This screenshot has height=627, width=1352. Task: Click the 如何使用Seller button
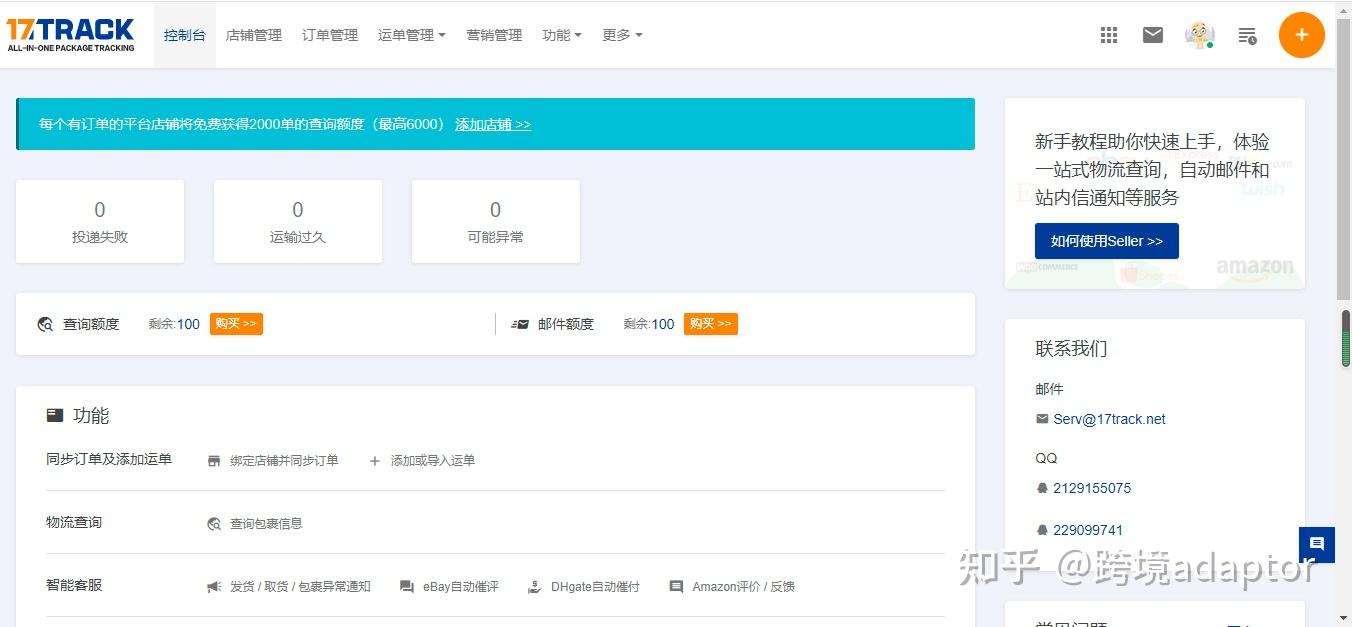tap(1106, 240)
